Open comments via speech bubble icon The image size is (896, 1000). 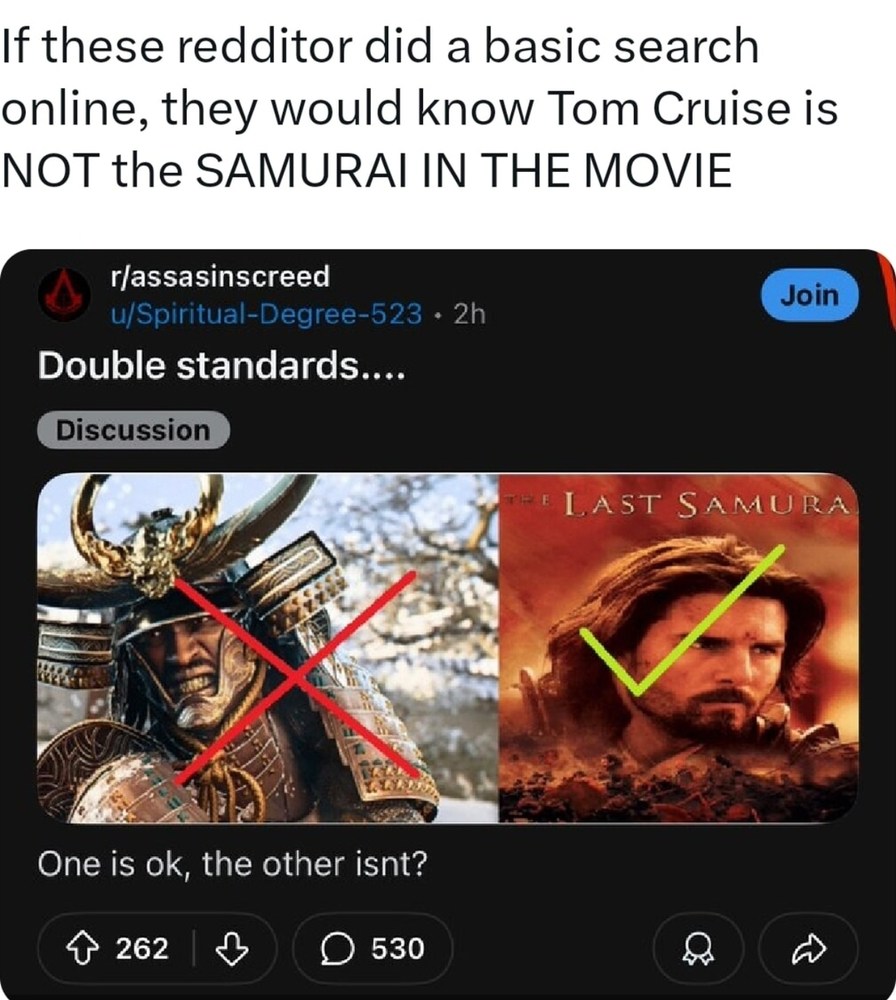coord(337,948)
